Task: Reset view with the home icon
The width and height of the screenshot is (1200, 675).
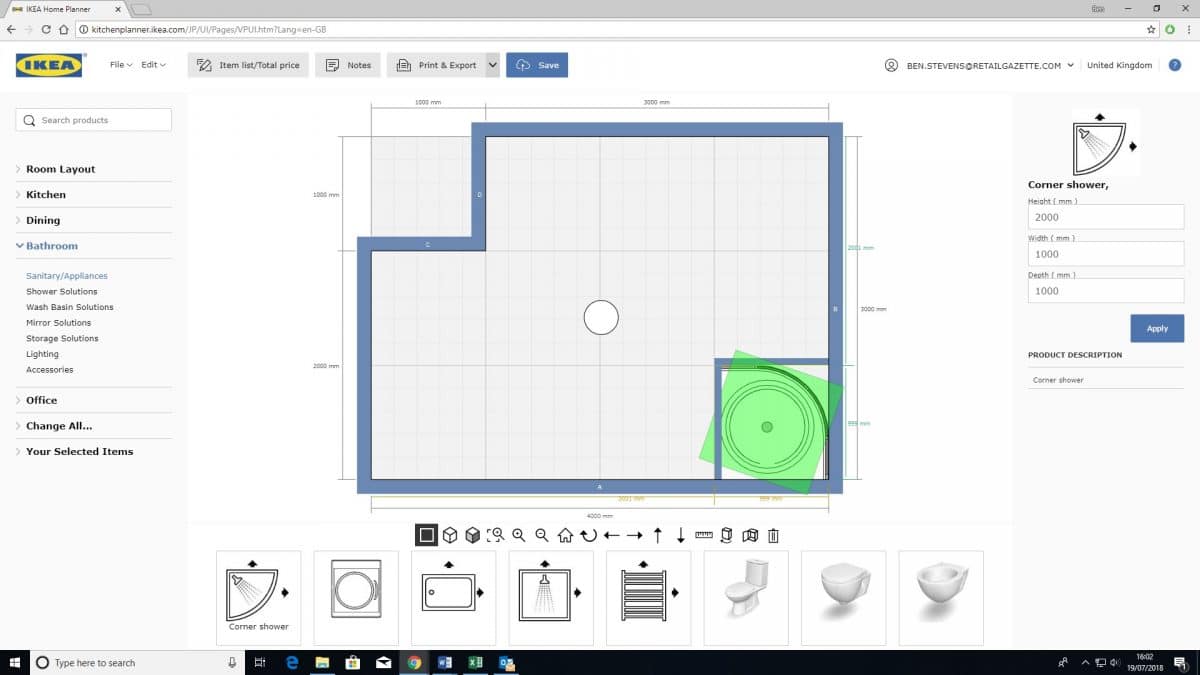Action: (565, 535)
